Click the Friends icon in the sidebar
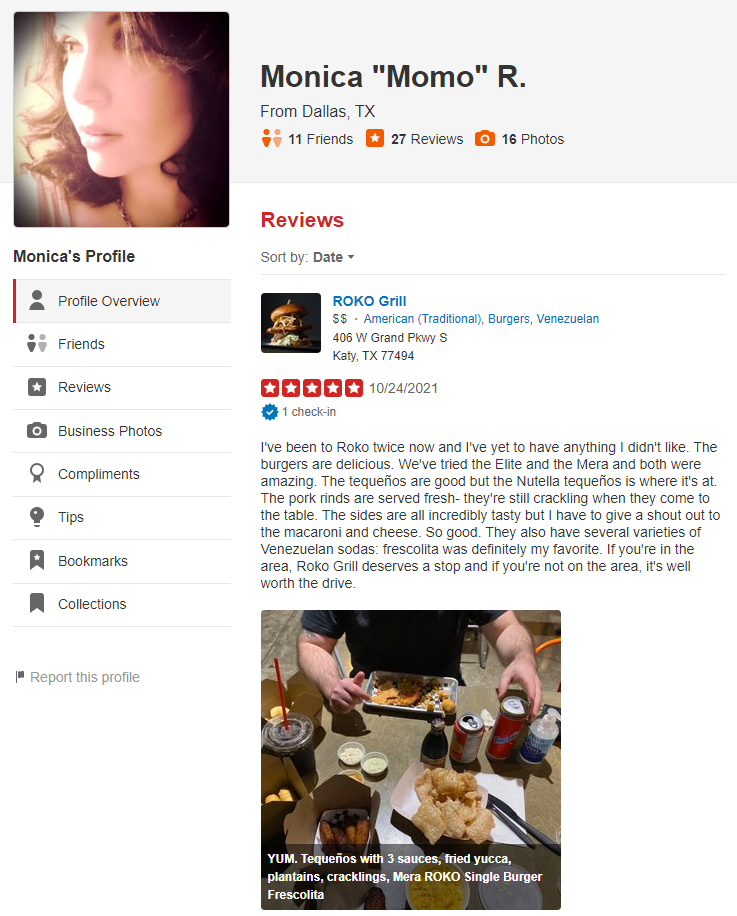Screen dimensions: 737x916 point(37,343)
